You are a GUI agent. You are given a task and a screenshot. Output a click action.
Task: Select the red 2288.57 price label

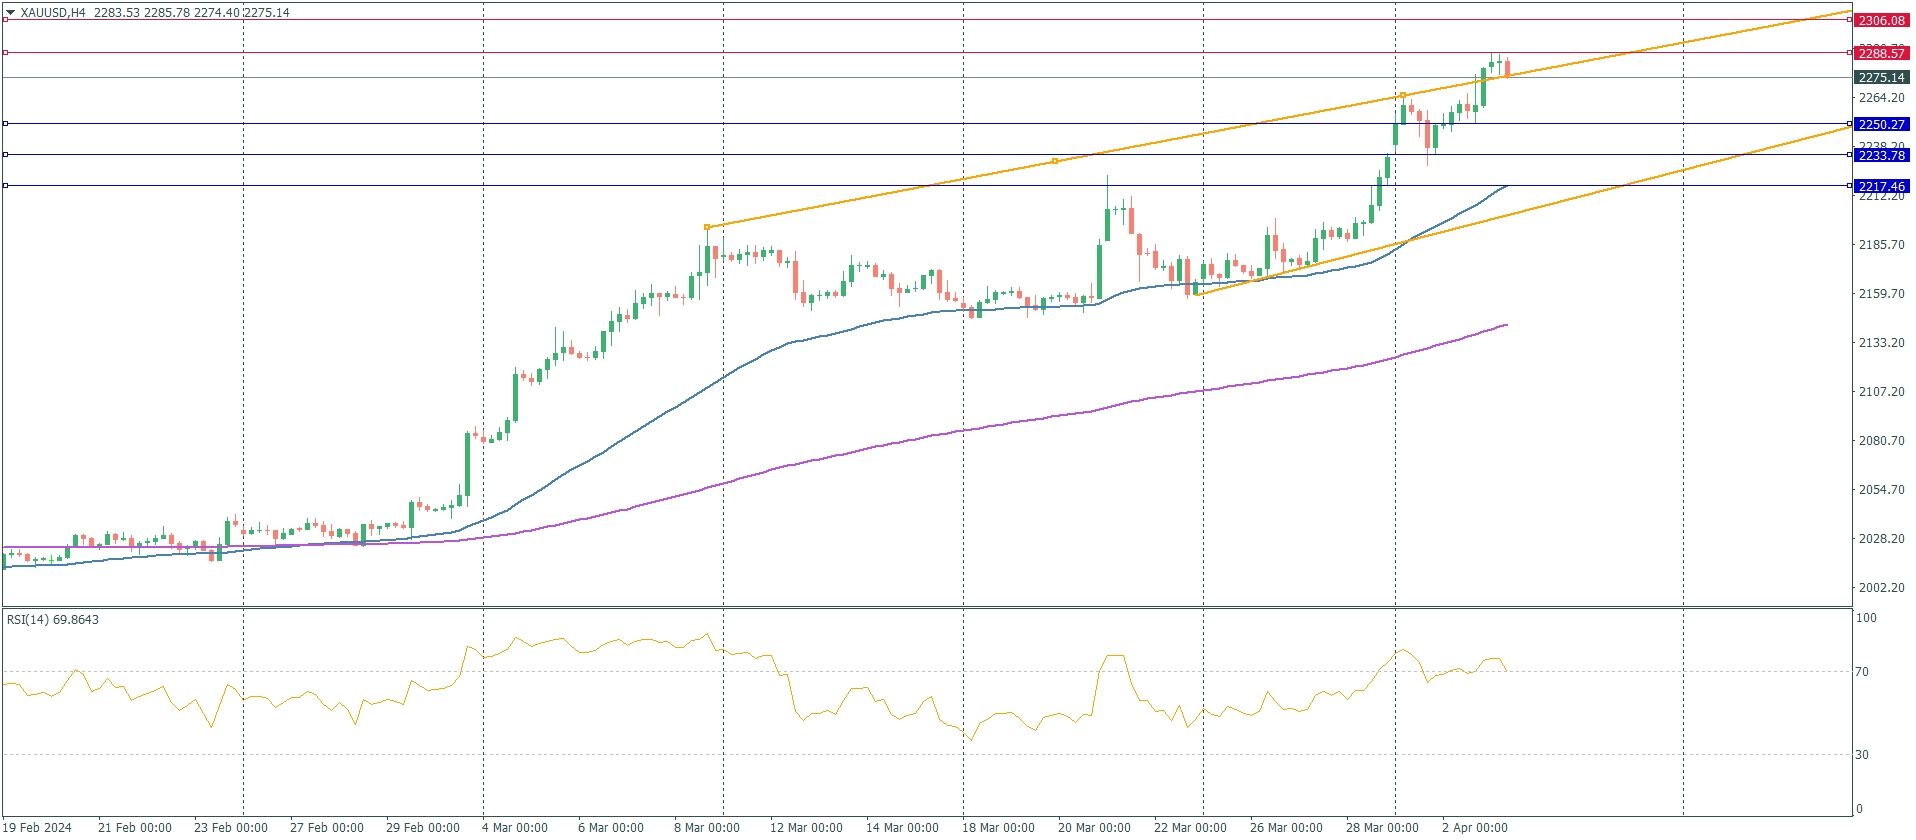(1881, 53)
